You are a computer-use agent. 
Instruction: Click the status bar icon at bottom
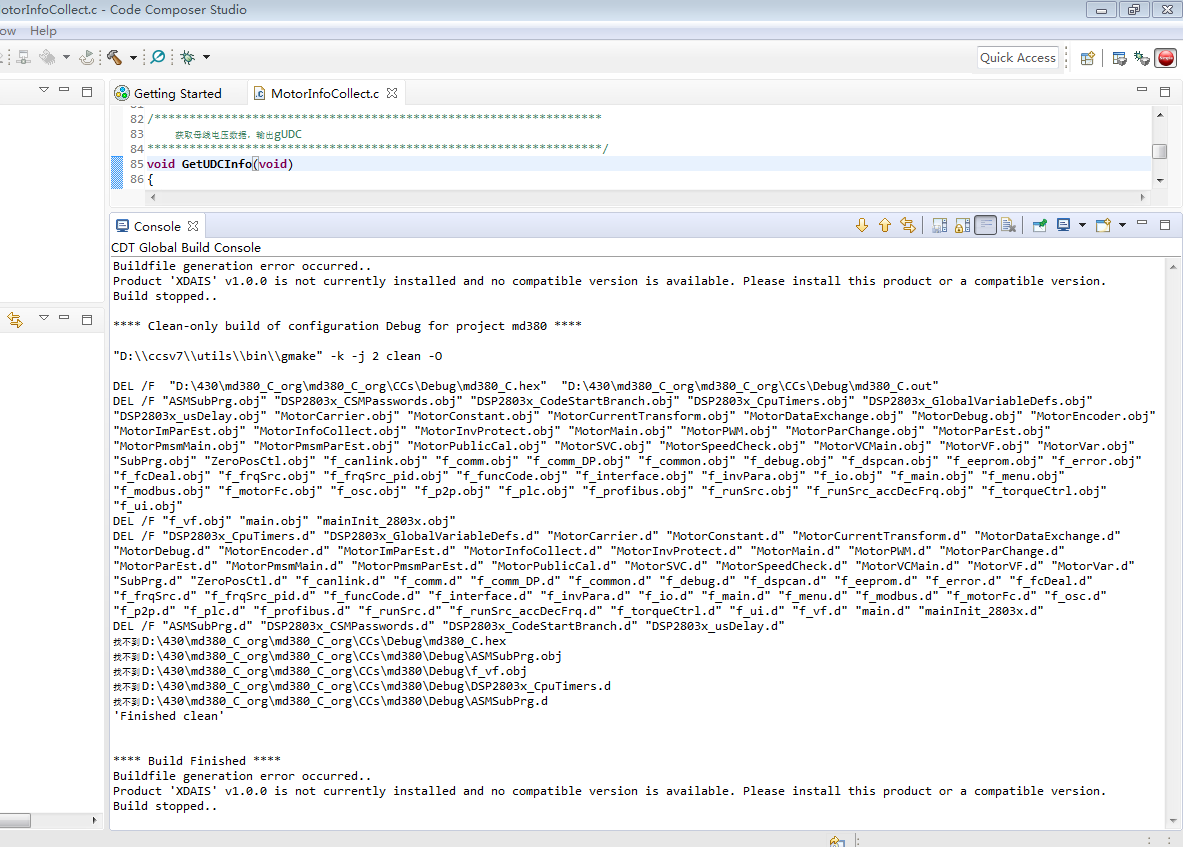tap(836, 841)
